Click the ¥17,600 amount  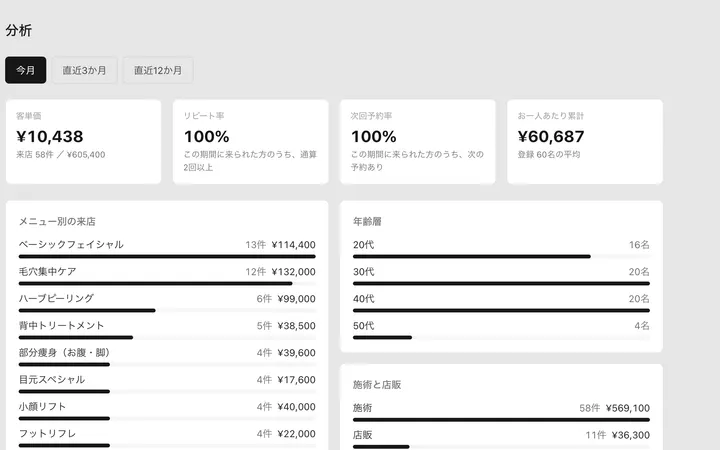(x=297, y=380)
